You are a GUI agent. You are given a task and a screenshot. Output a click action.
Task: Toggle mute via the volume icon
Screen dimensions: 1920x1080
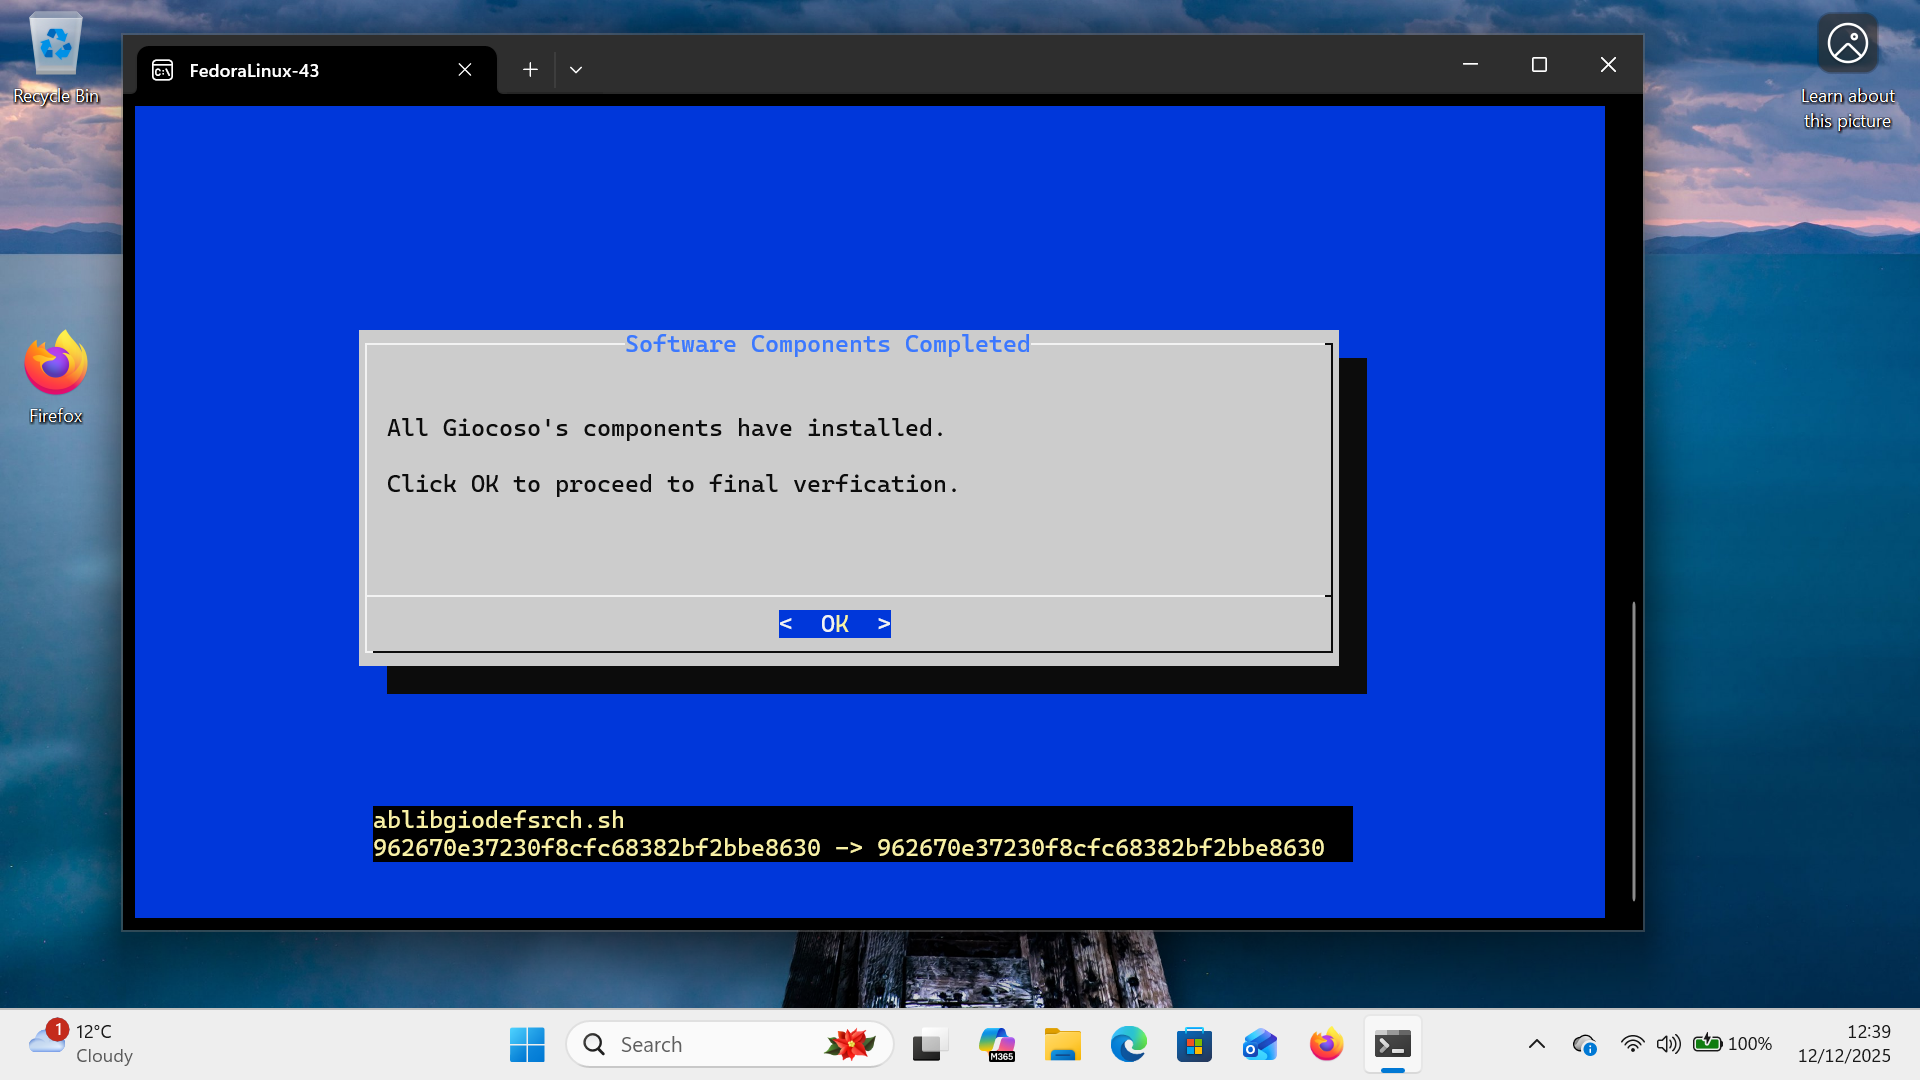click(1668, 1043)
